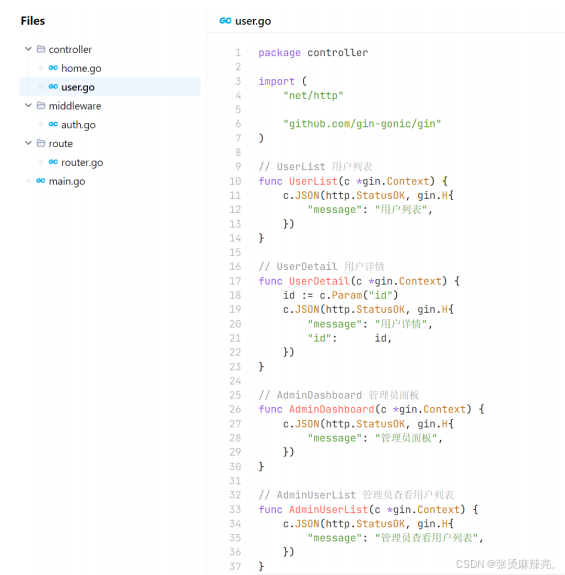Click the Go icon beside main.go

coord(41,181)
